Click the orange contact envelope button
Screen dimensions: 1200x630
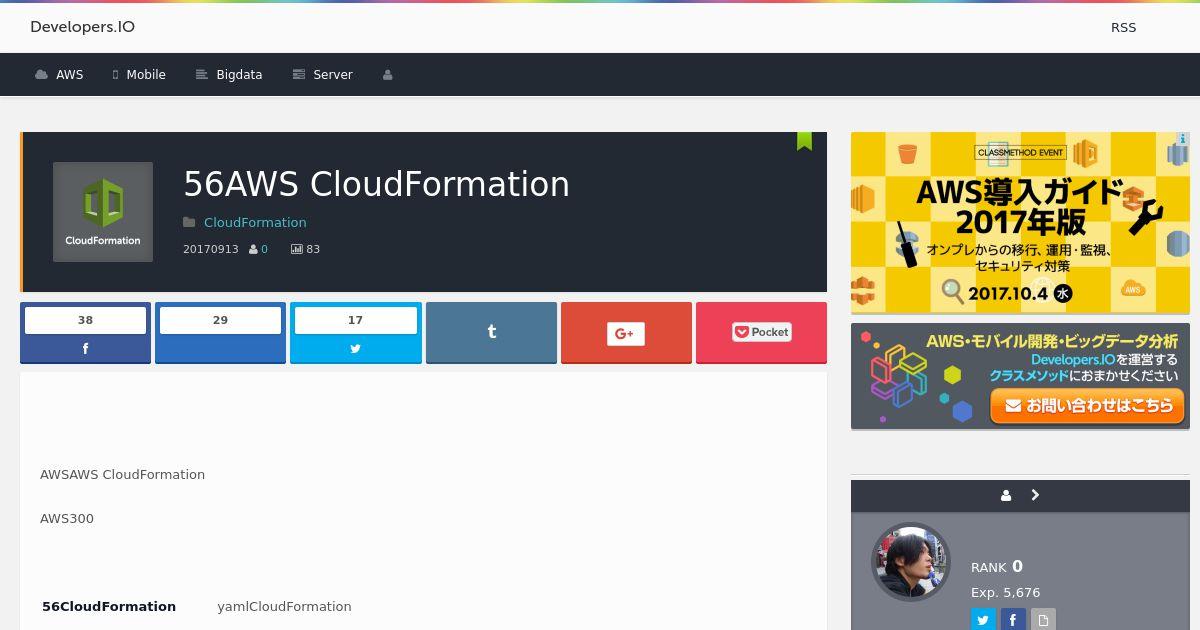[x=1087, y=406]
